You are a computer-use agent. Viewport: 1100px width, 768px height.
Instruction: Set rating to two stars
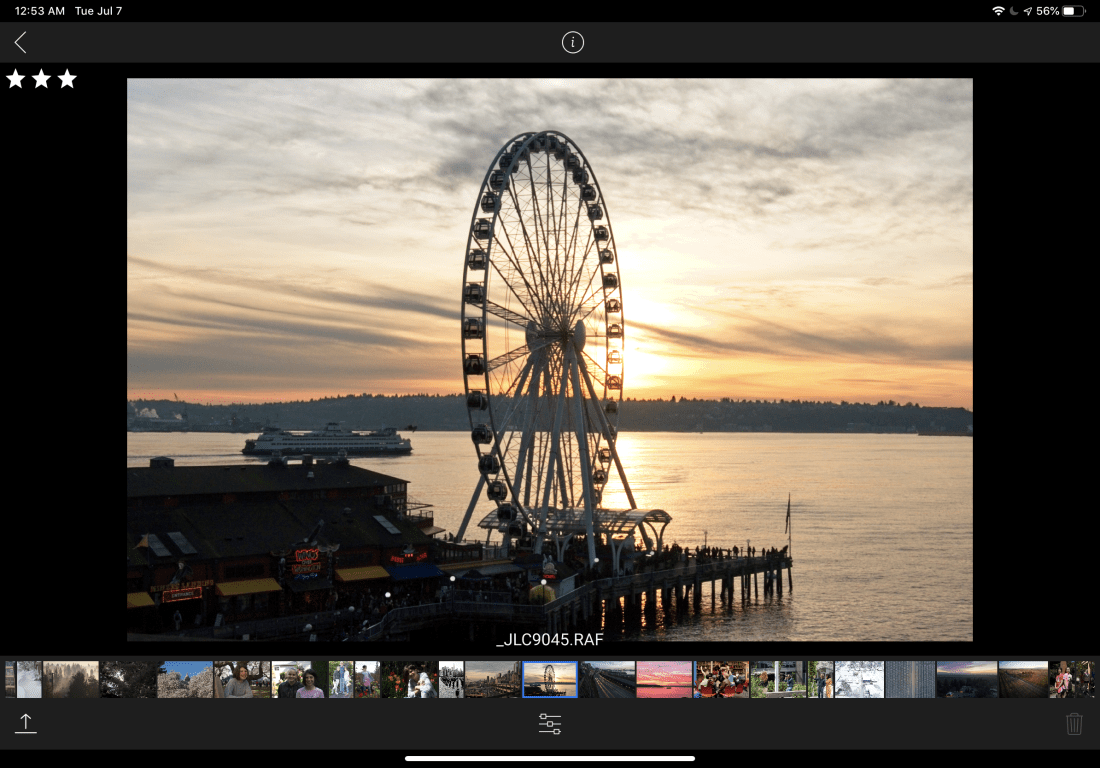41,79
